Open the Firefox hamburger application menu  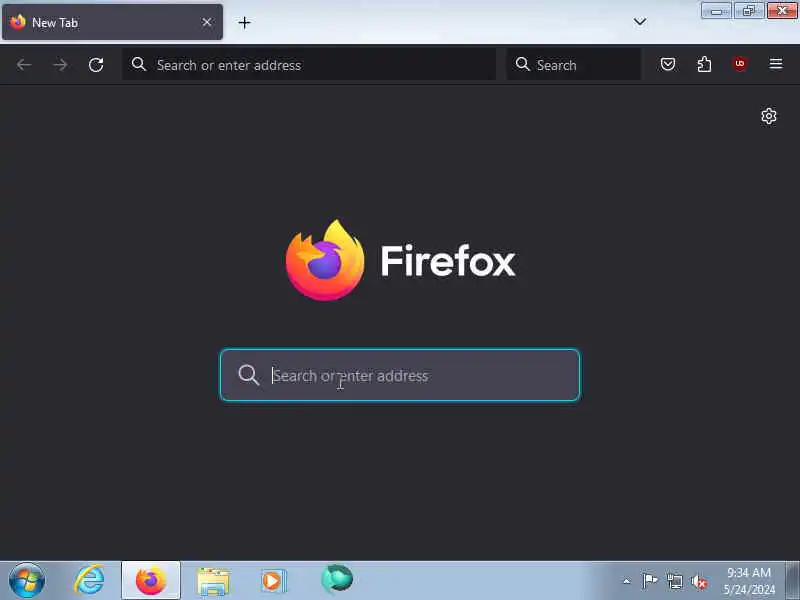[776, 64]
